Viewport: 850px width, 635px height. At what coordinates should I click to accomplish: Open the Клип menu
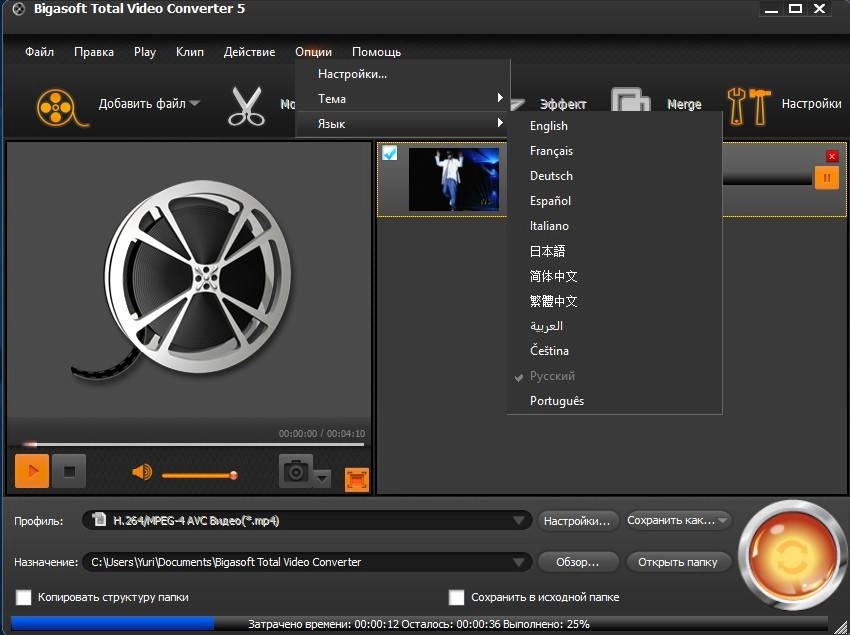tap(190, 52)
